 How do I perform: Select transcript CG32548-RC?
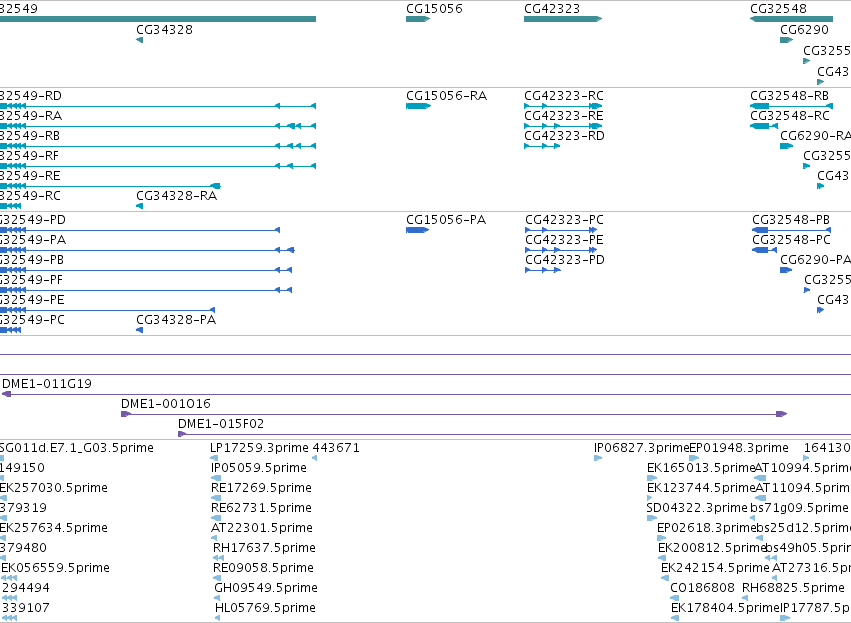tap(790, 116)
